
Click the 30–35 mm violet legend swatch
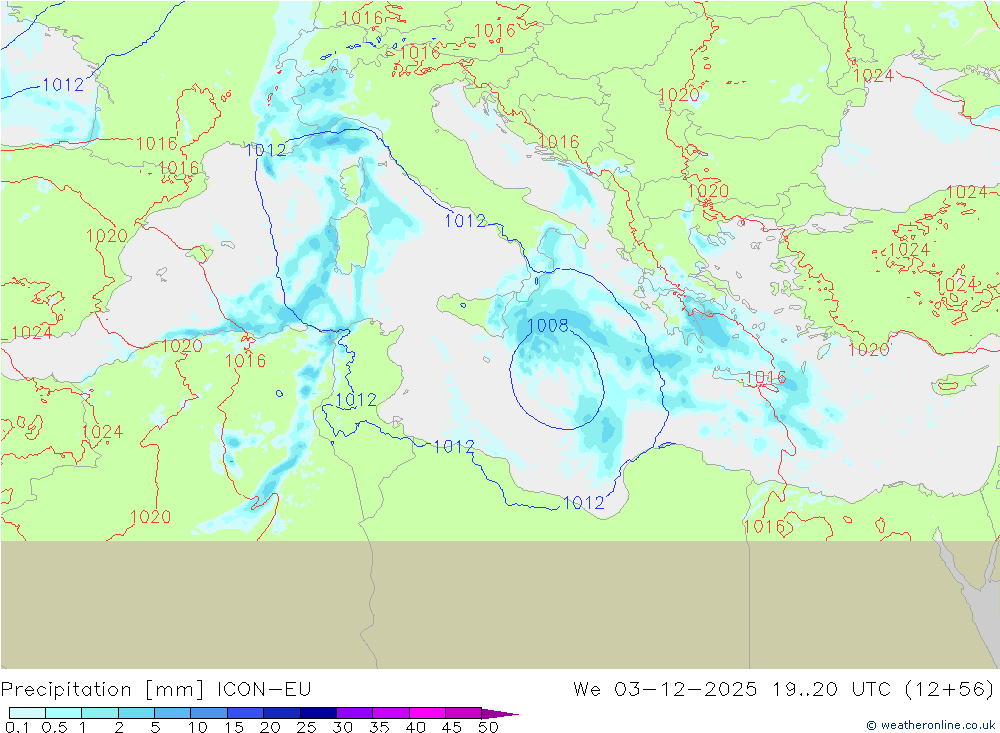point(355,713)
